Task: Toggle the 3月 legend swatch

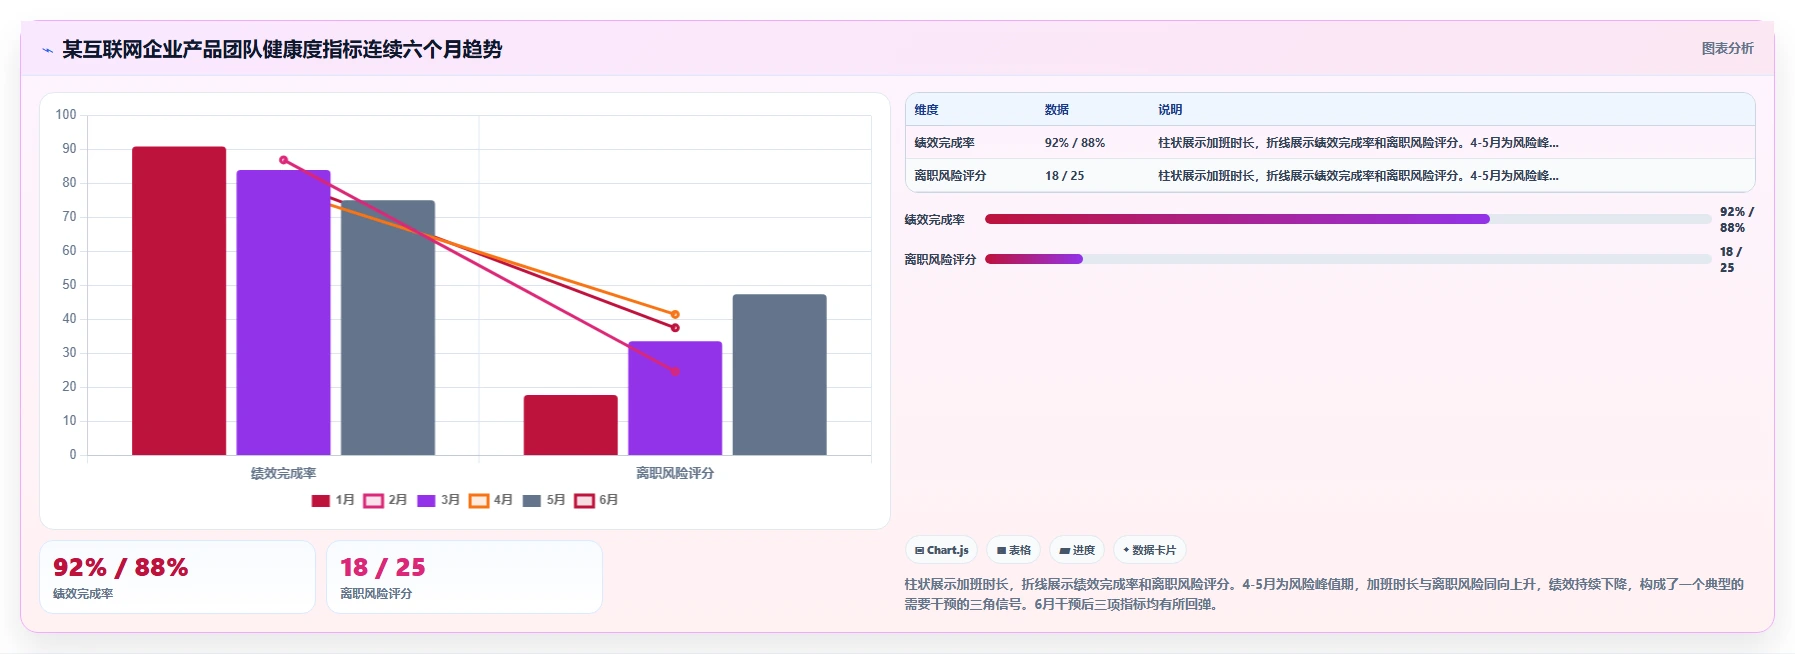Action: 426,501
